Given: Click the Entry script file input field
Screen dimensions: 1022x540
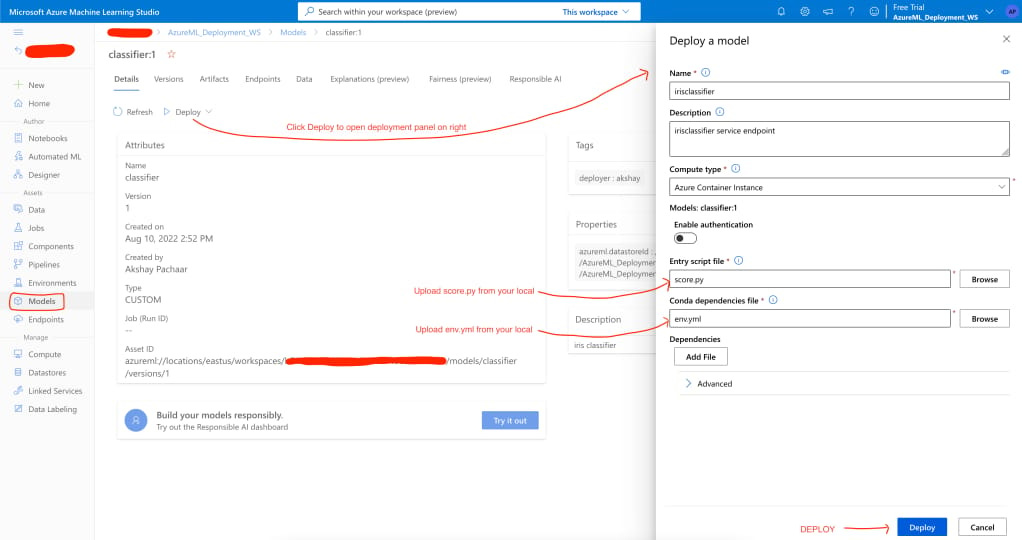Looking at the screenshot, I should [810, 279].
